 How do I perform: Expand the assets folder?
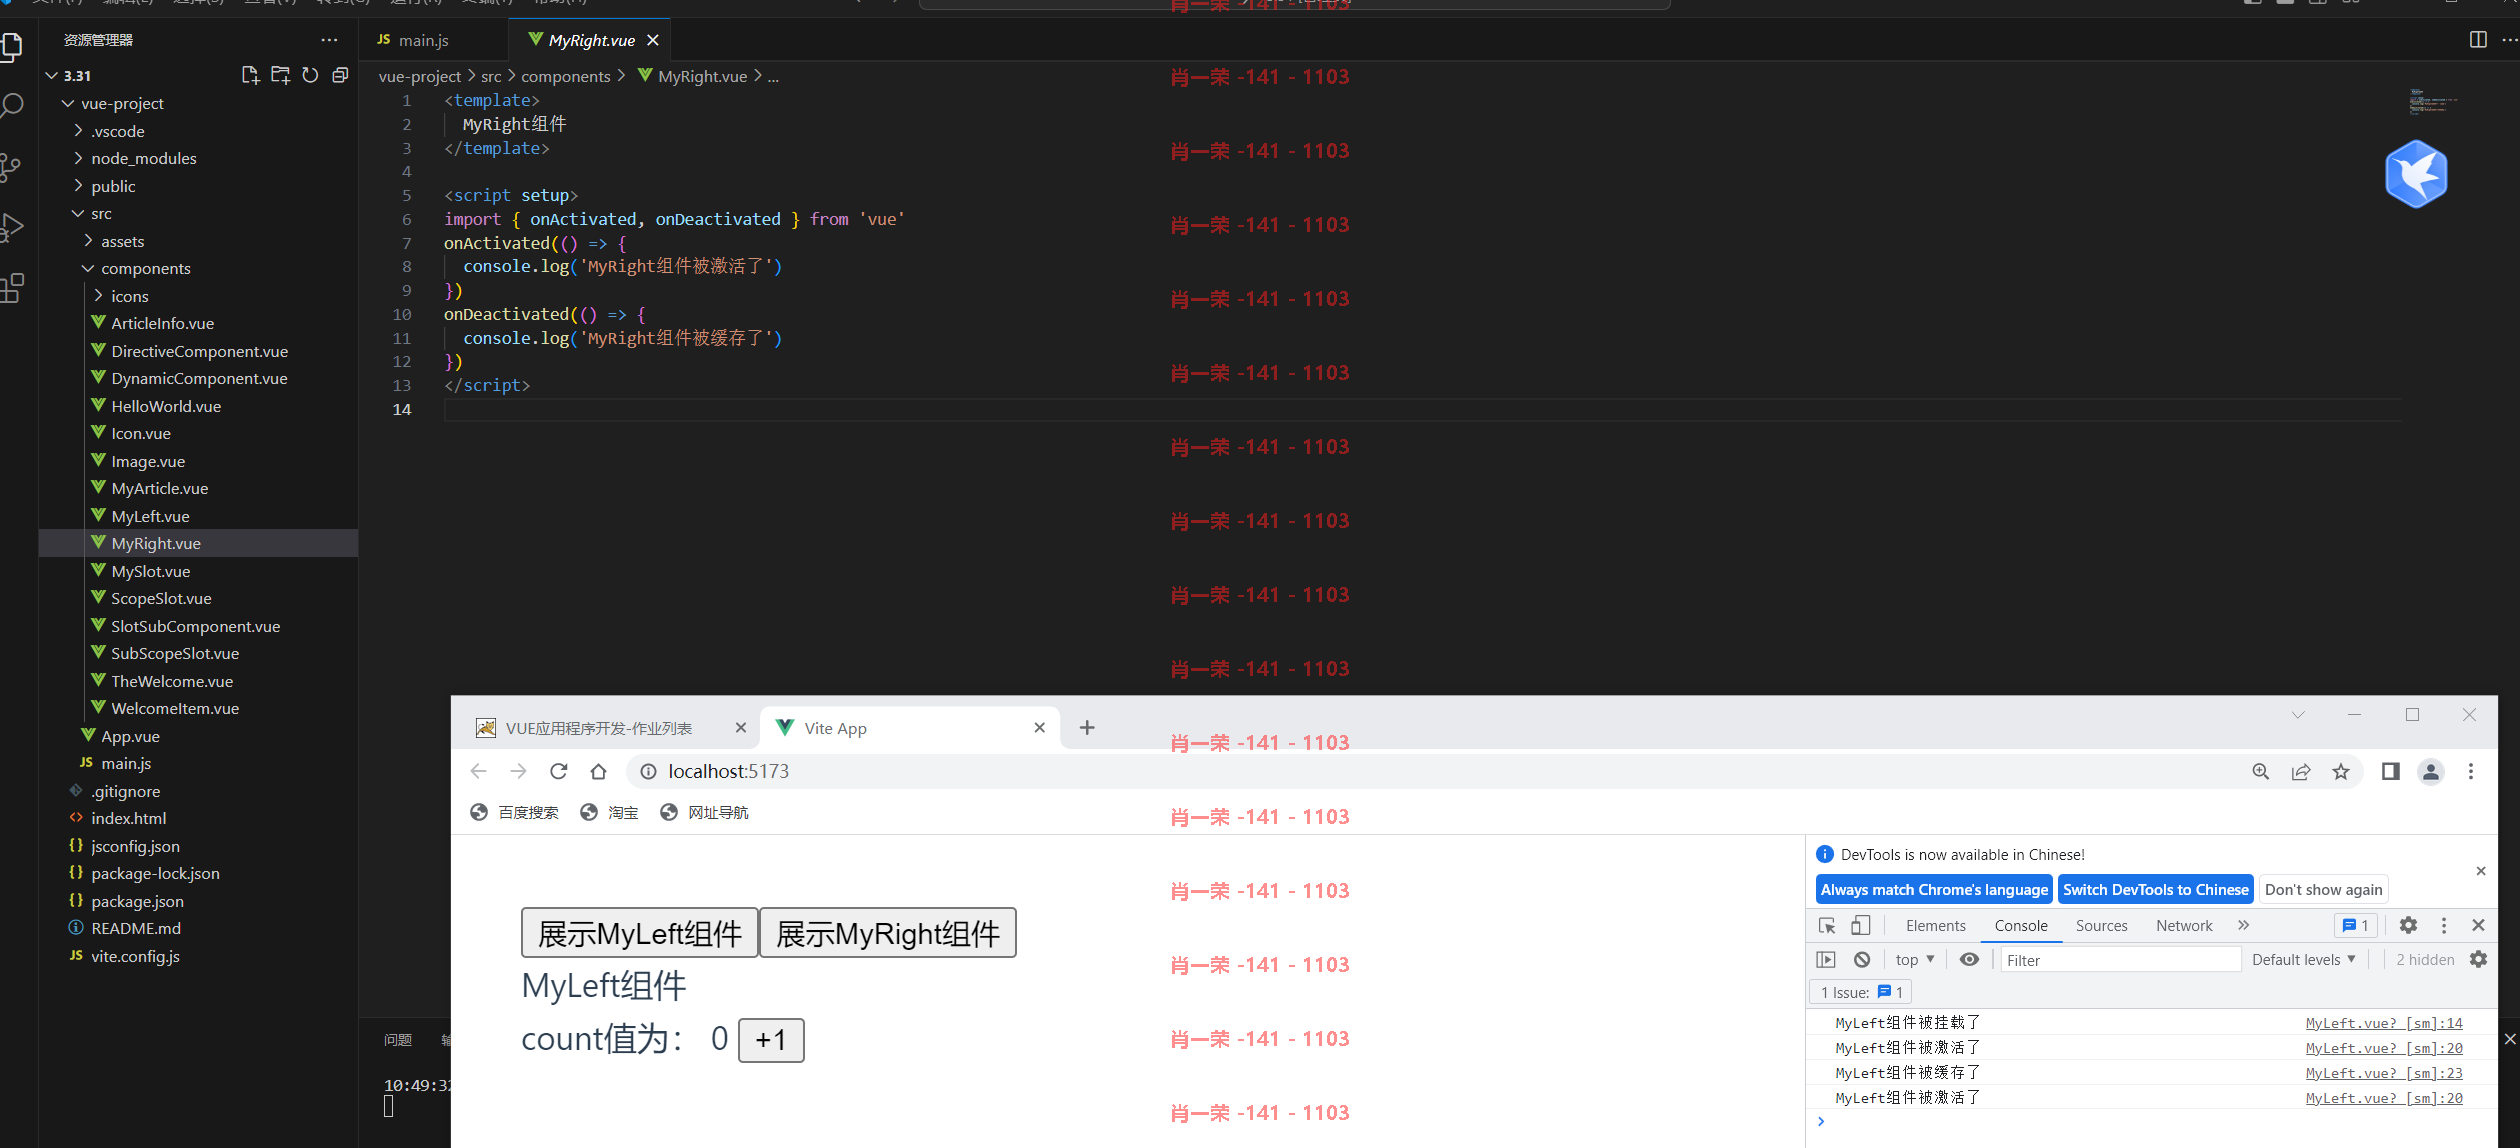pos(88,240)
